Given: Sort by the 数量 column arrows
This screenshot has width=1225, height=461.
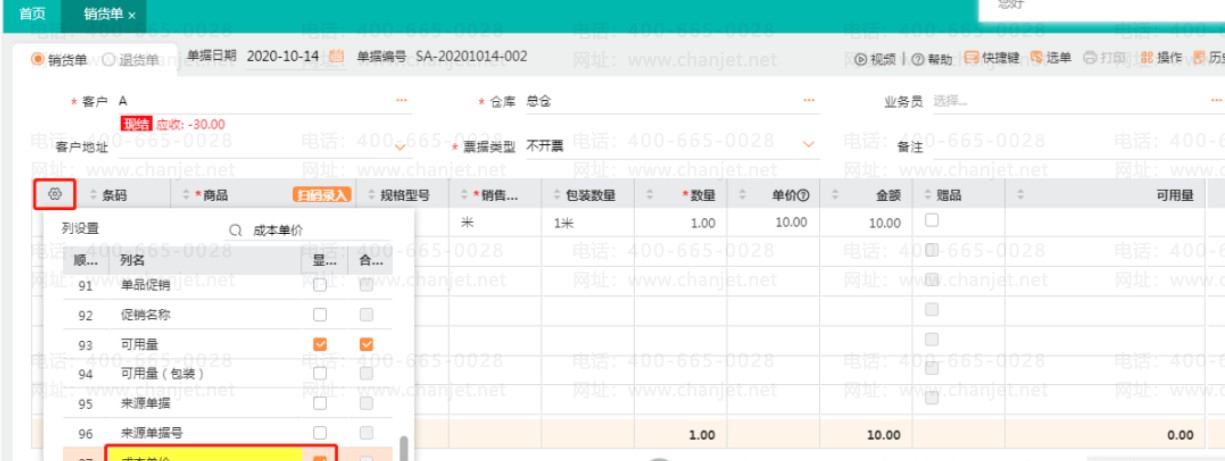Looking at the screenshot, I should (650, 196).
